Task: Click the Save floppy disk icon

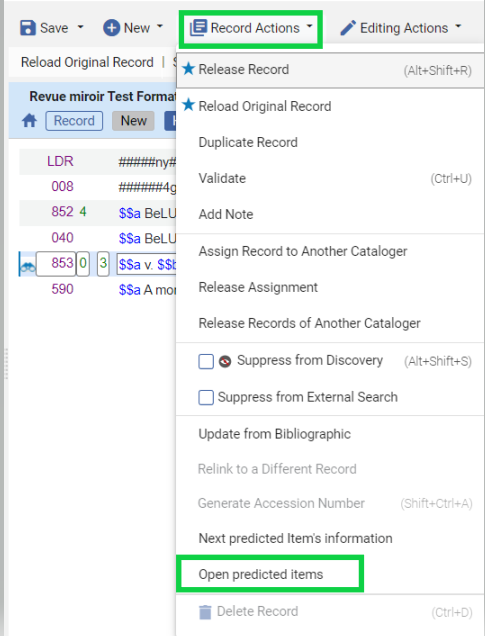Action: click(x=28, y=28)
